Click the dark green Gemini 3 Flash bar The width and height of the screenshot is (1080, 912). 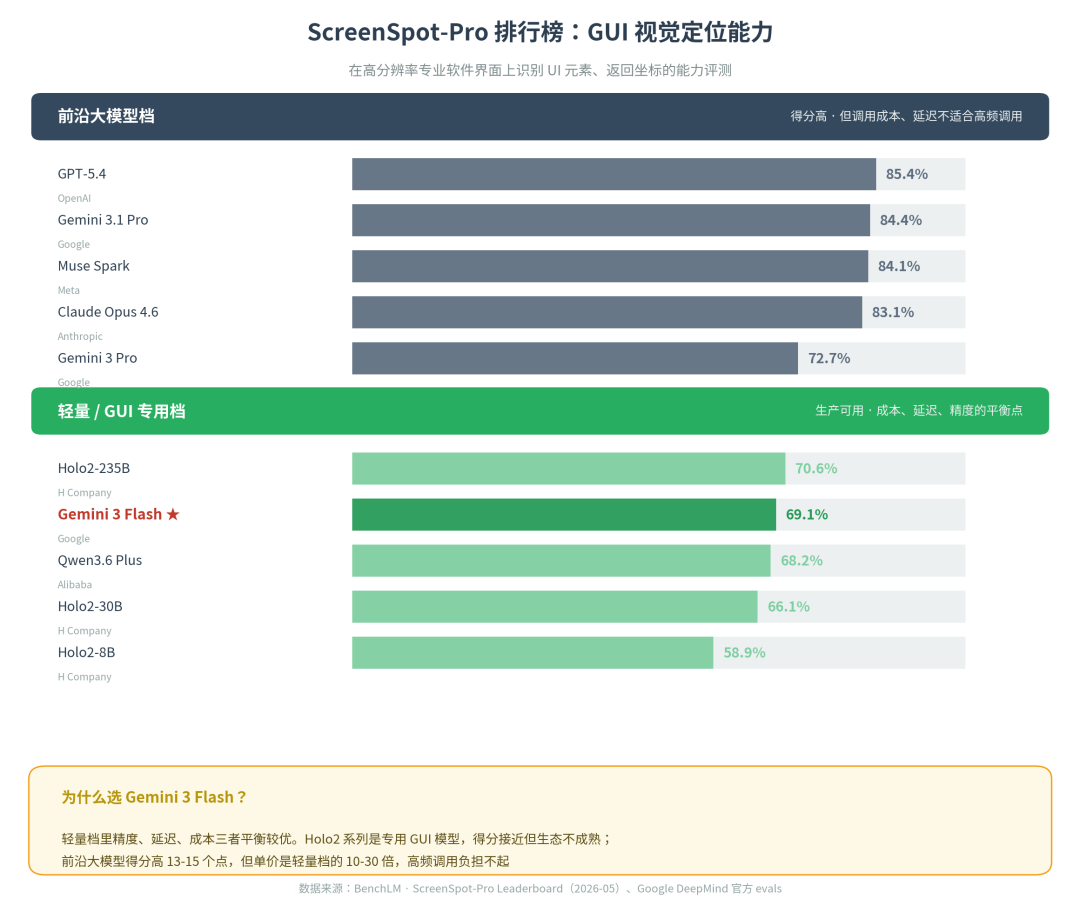pos(564,515)
